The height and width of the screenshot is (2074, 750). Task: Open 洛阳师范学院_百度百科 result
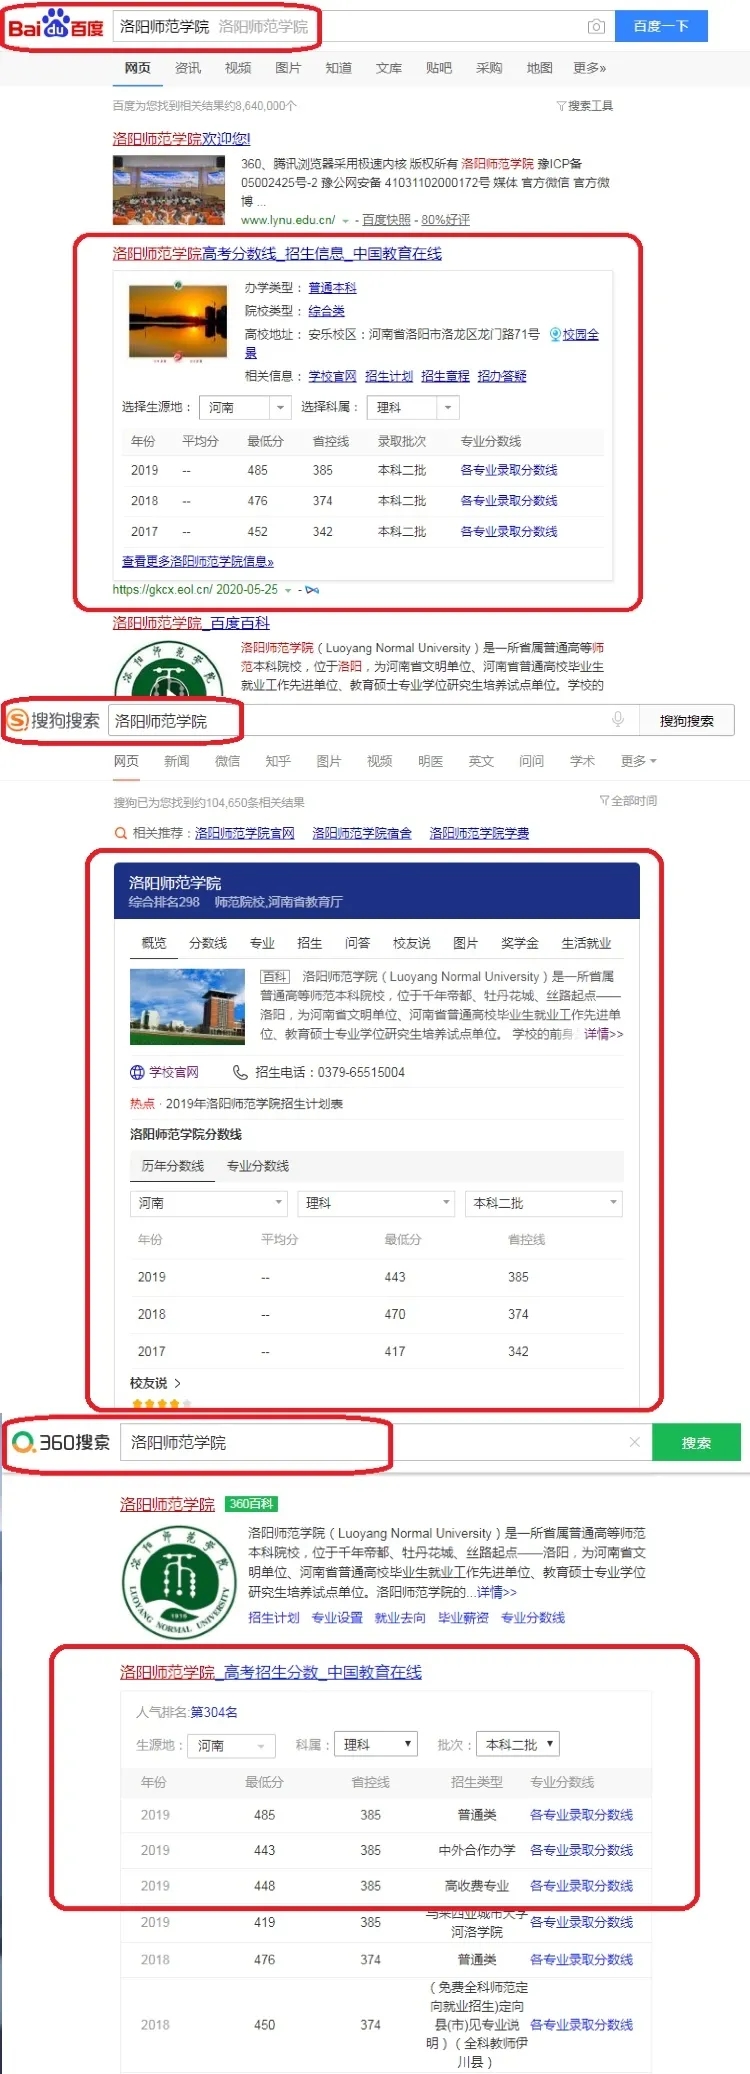click(x=191, y=623)
